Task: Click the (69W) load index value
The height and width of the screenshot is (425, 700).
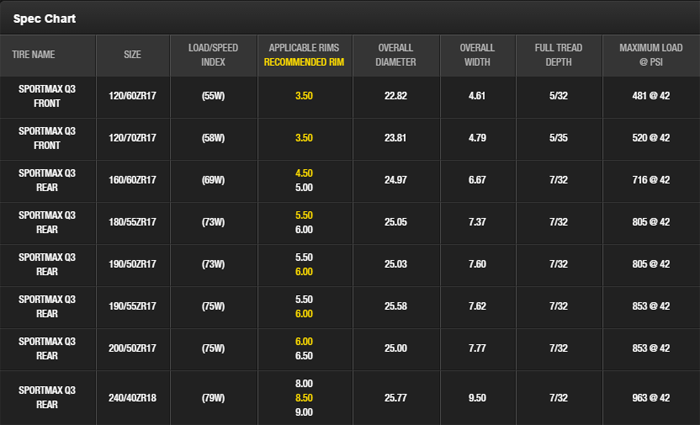Action: click(x=213, y=180)
